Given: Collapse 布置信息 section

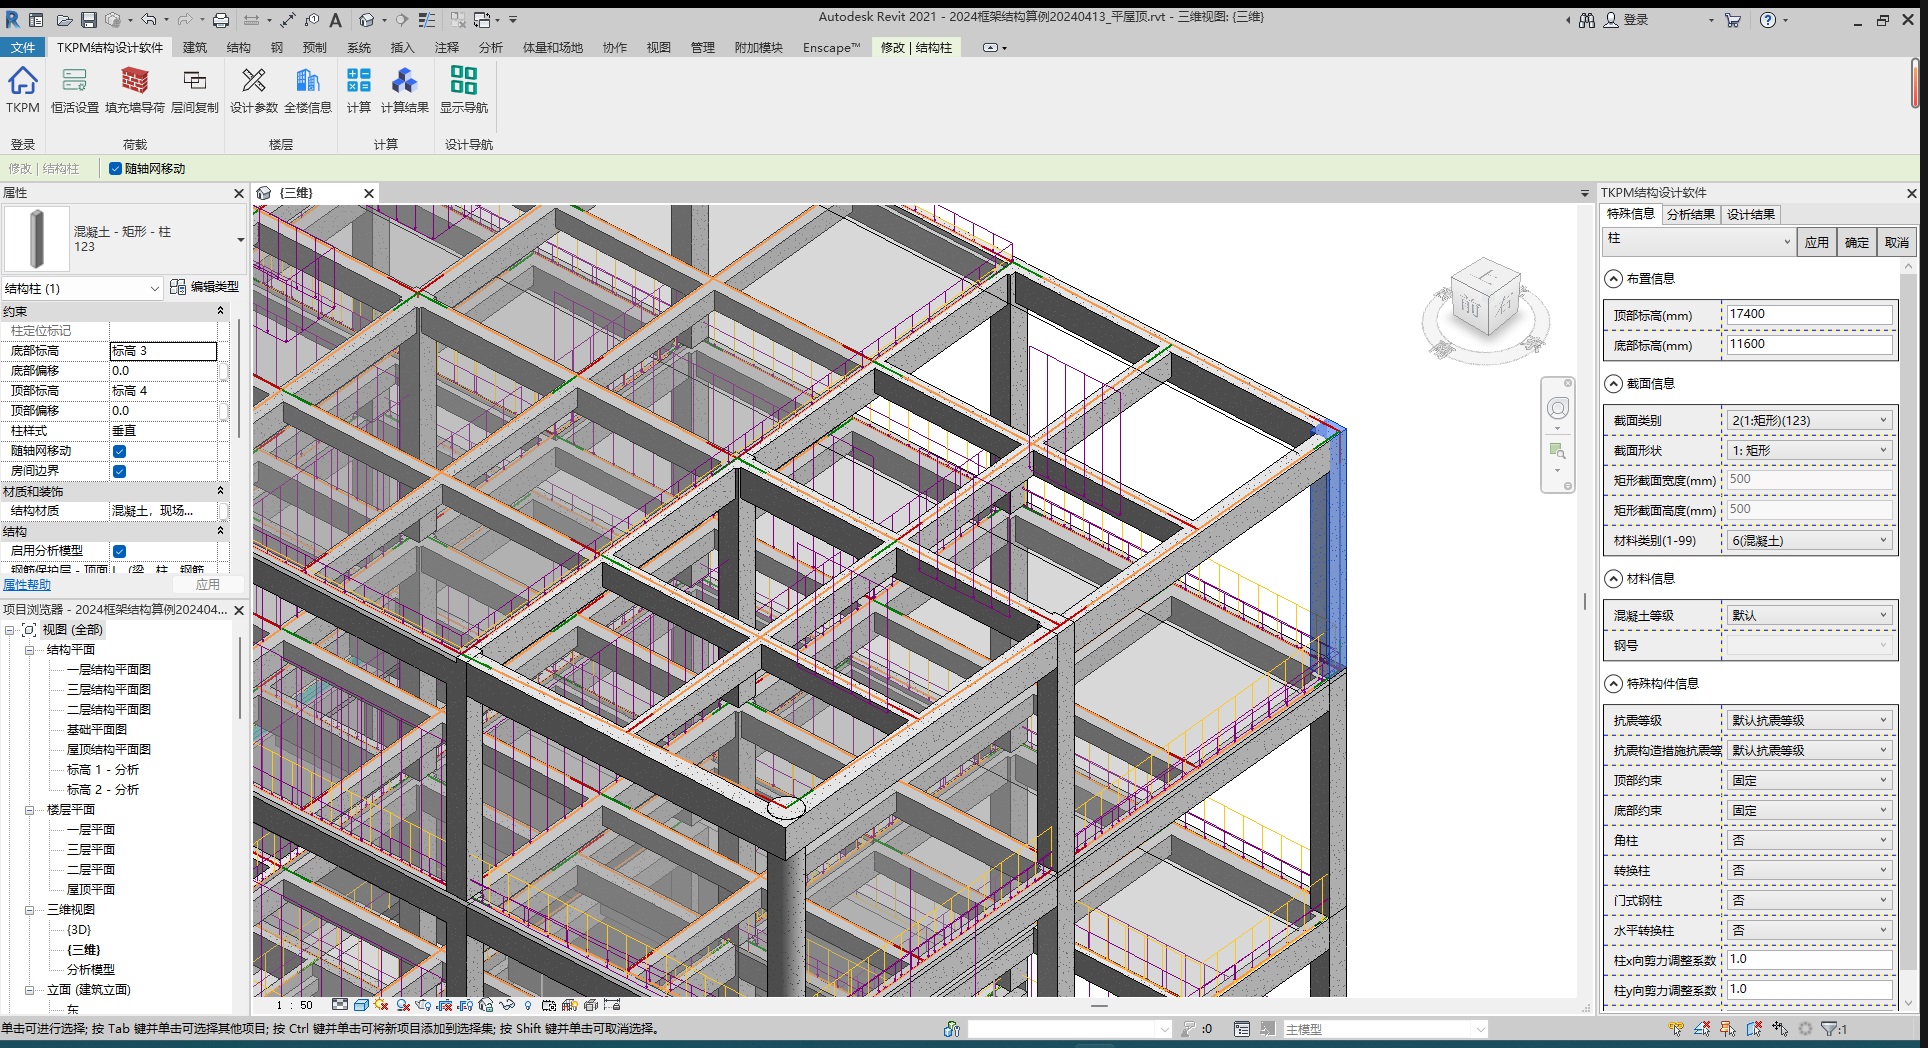Looking at the screenshot, I should point(1613,279).
